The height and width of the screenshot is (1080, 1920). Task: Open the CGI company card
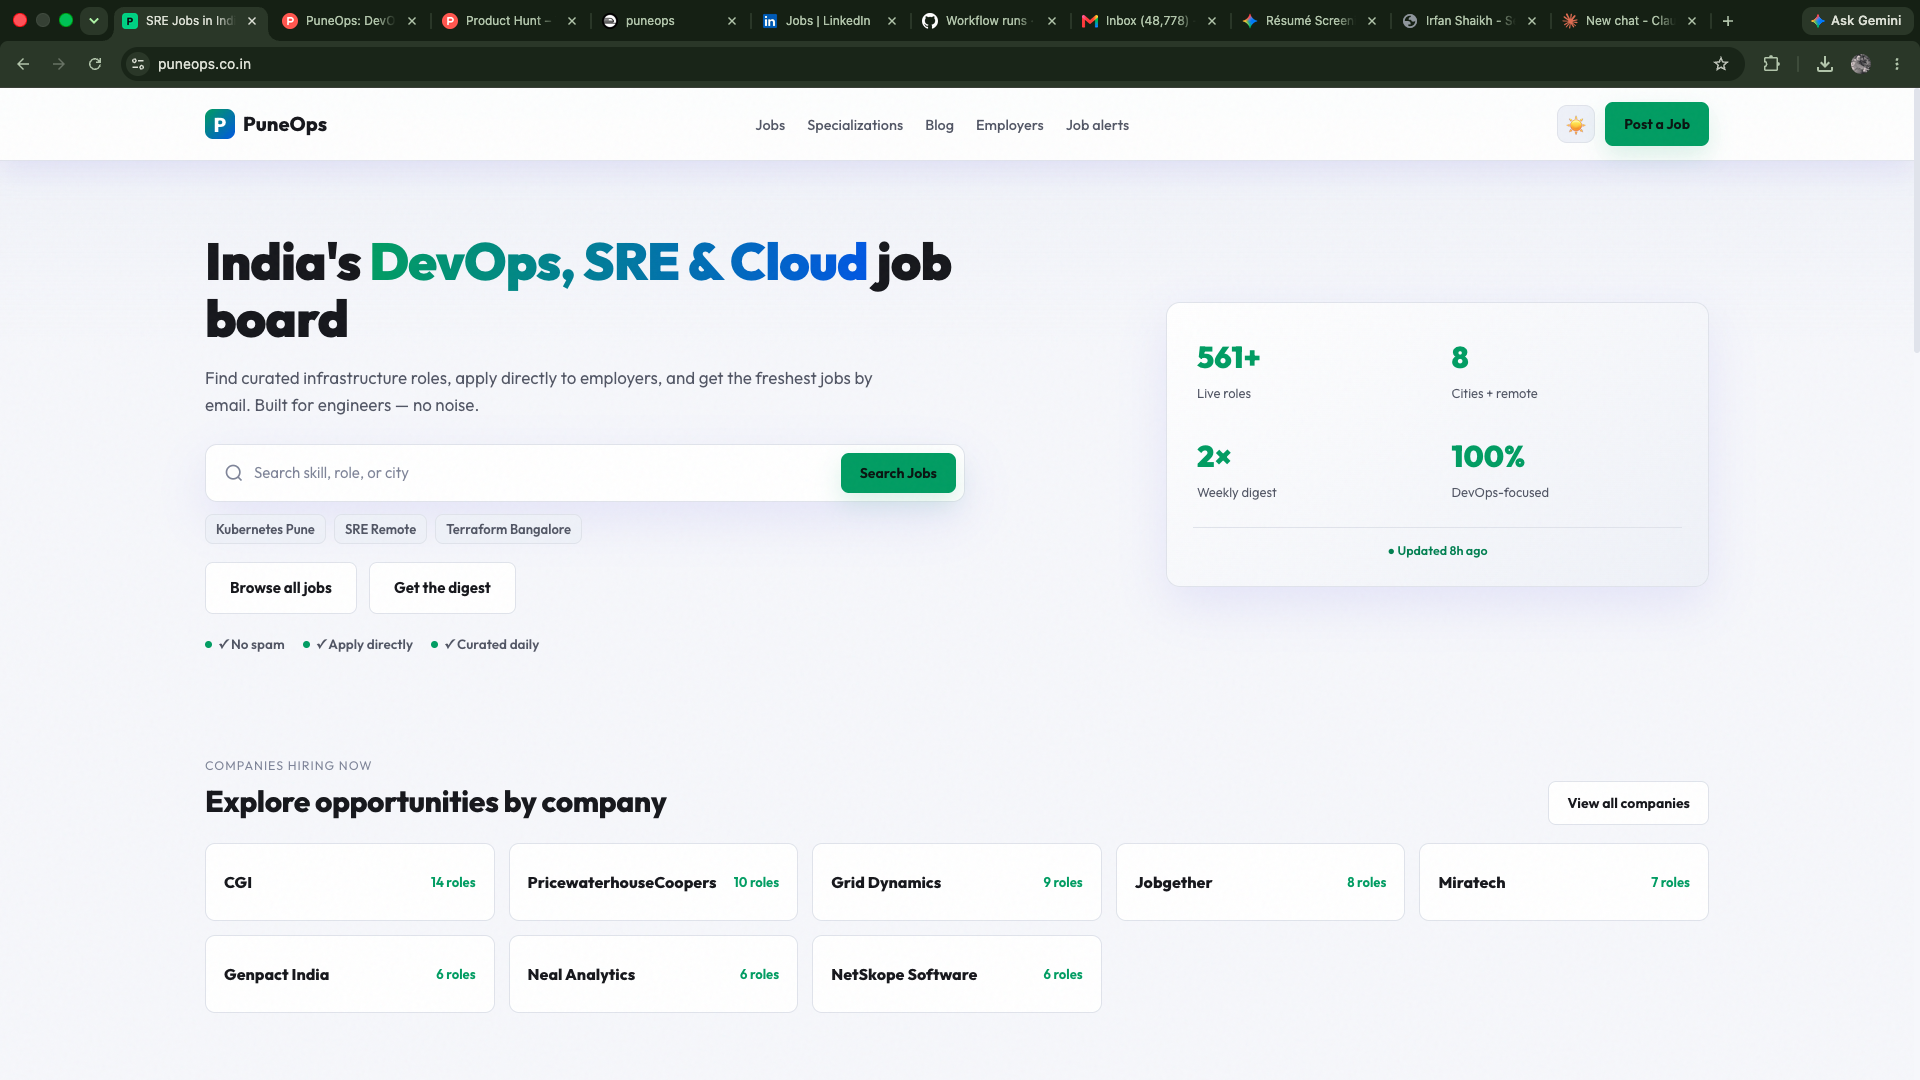(350, 882)
